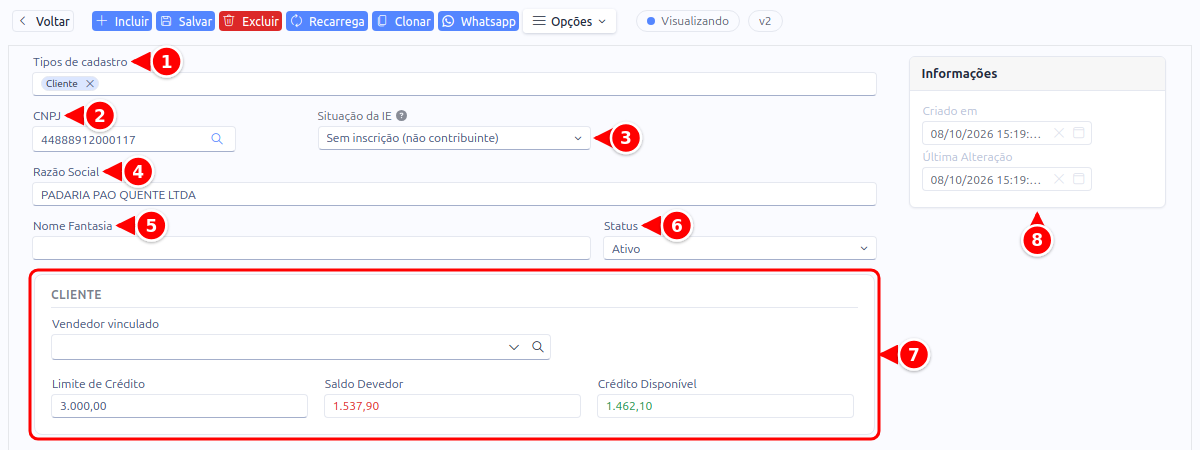1200x450 pixels.
Task: Click the Razão Social field
Action: pos(454,195)
